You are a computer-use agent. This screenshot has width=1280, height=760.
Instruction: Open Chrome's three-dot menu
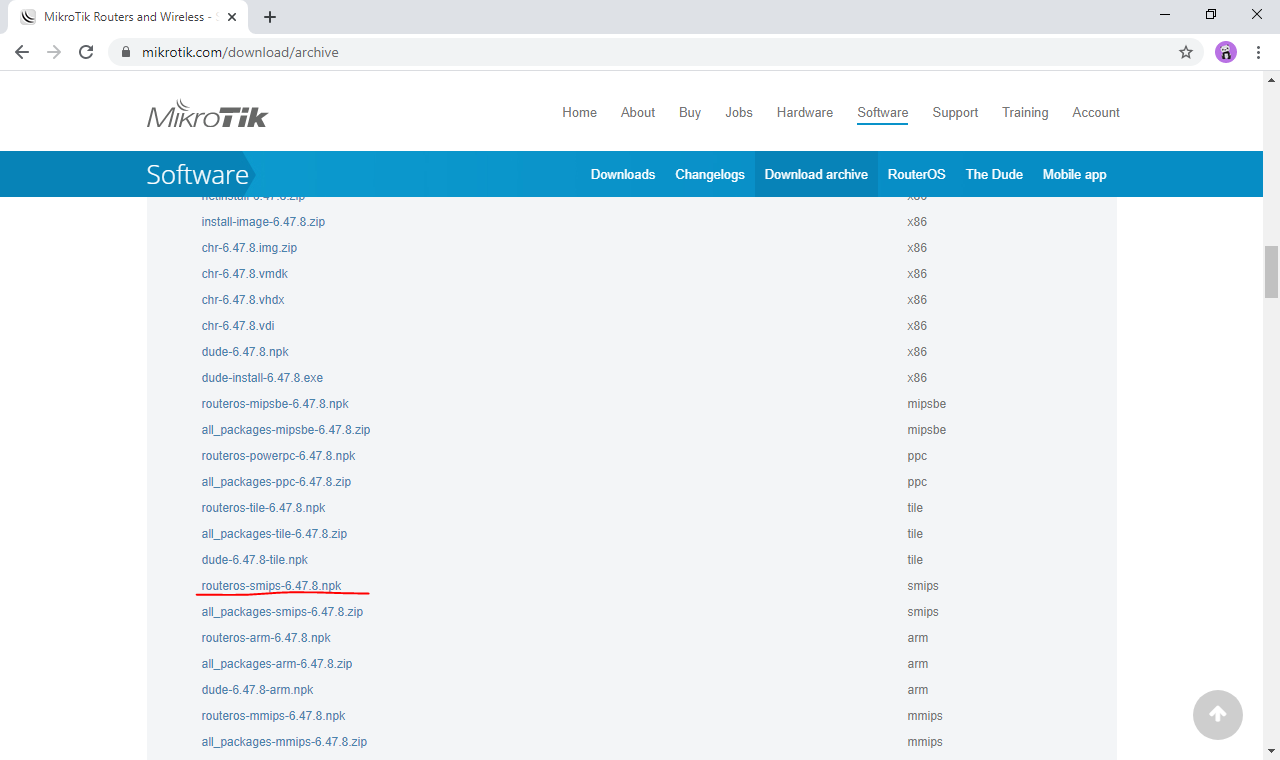pos(1258,52)
